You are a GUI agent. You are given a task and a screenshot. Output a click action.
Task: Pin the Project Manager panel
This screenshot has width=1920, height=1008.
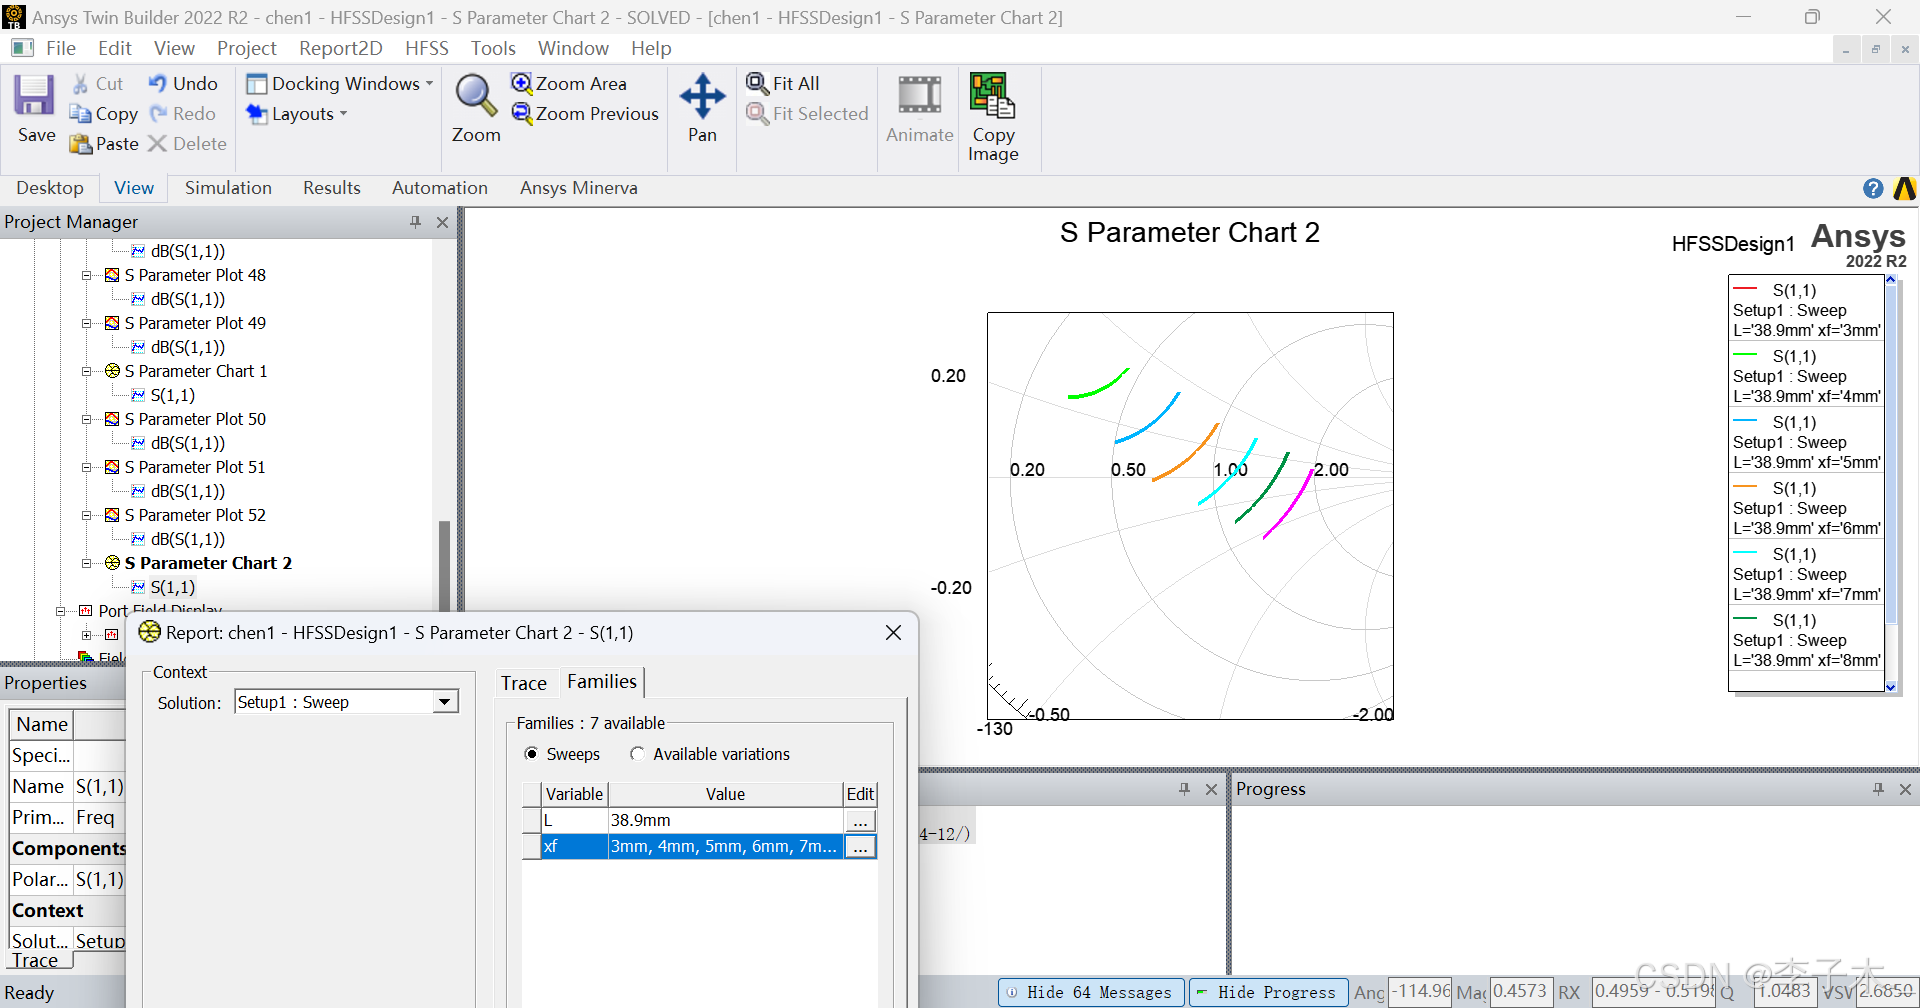pos(415,222)
